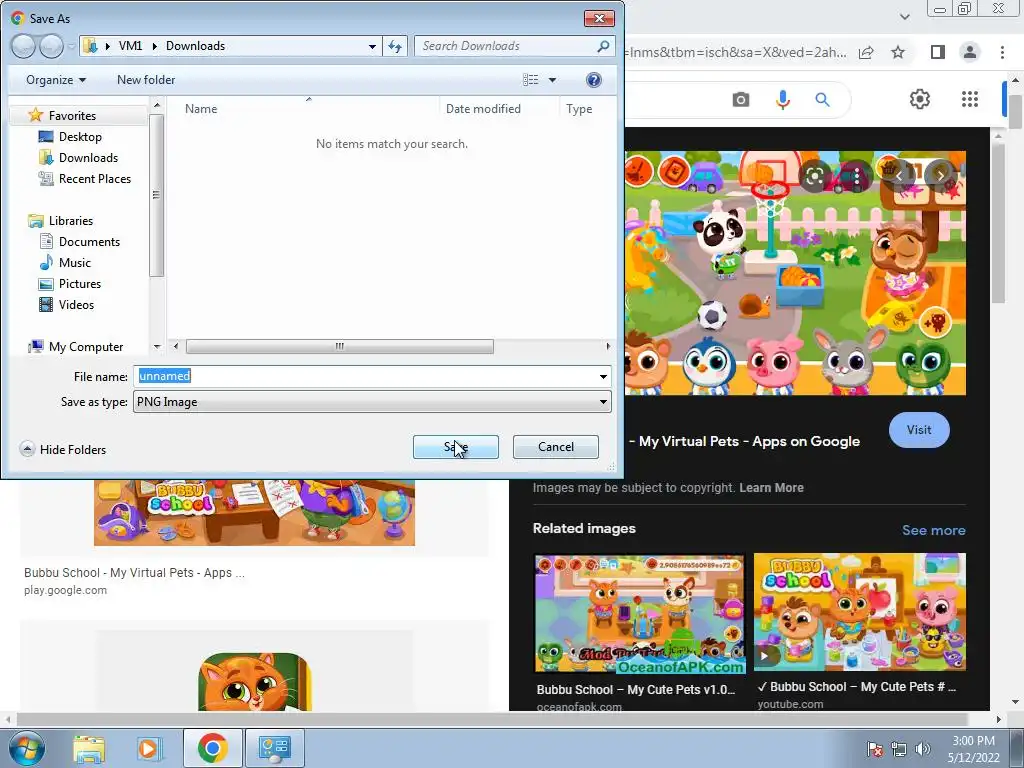Image resolution: width=1024 pixels, height=768 pixels.
Task: Click the Google Lens icon on preview image
Action: click(814, 176)
